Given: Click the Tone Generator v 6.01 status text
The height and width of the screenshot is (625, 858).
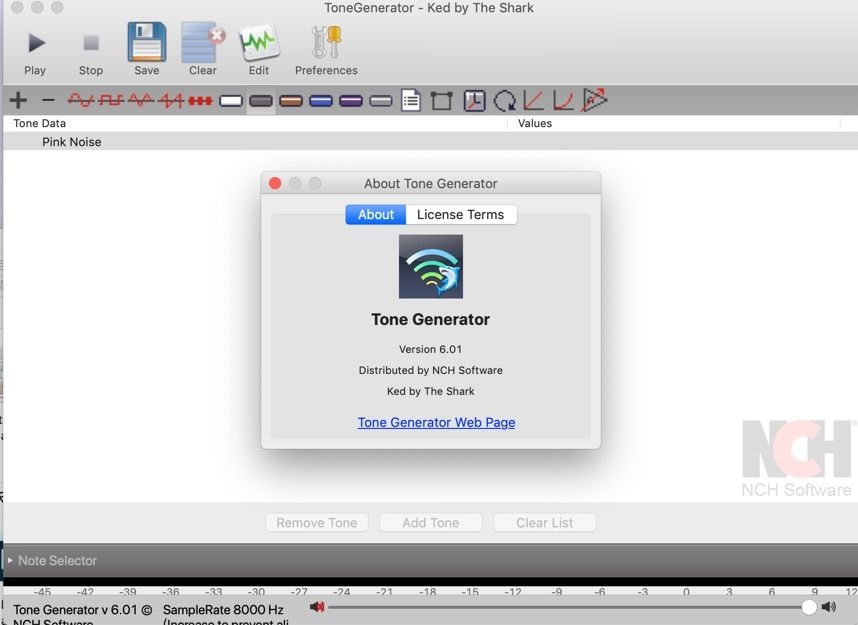Looking at the screenshot, I should pyautogui.click(x=83, y=610).
